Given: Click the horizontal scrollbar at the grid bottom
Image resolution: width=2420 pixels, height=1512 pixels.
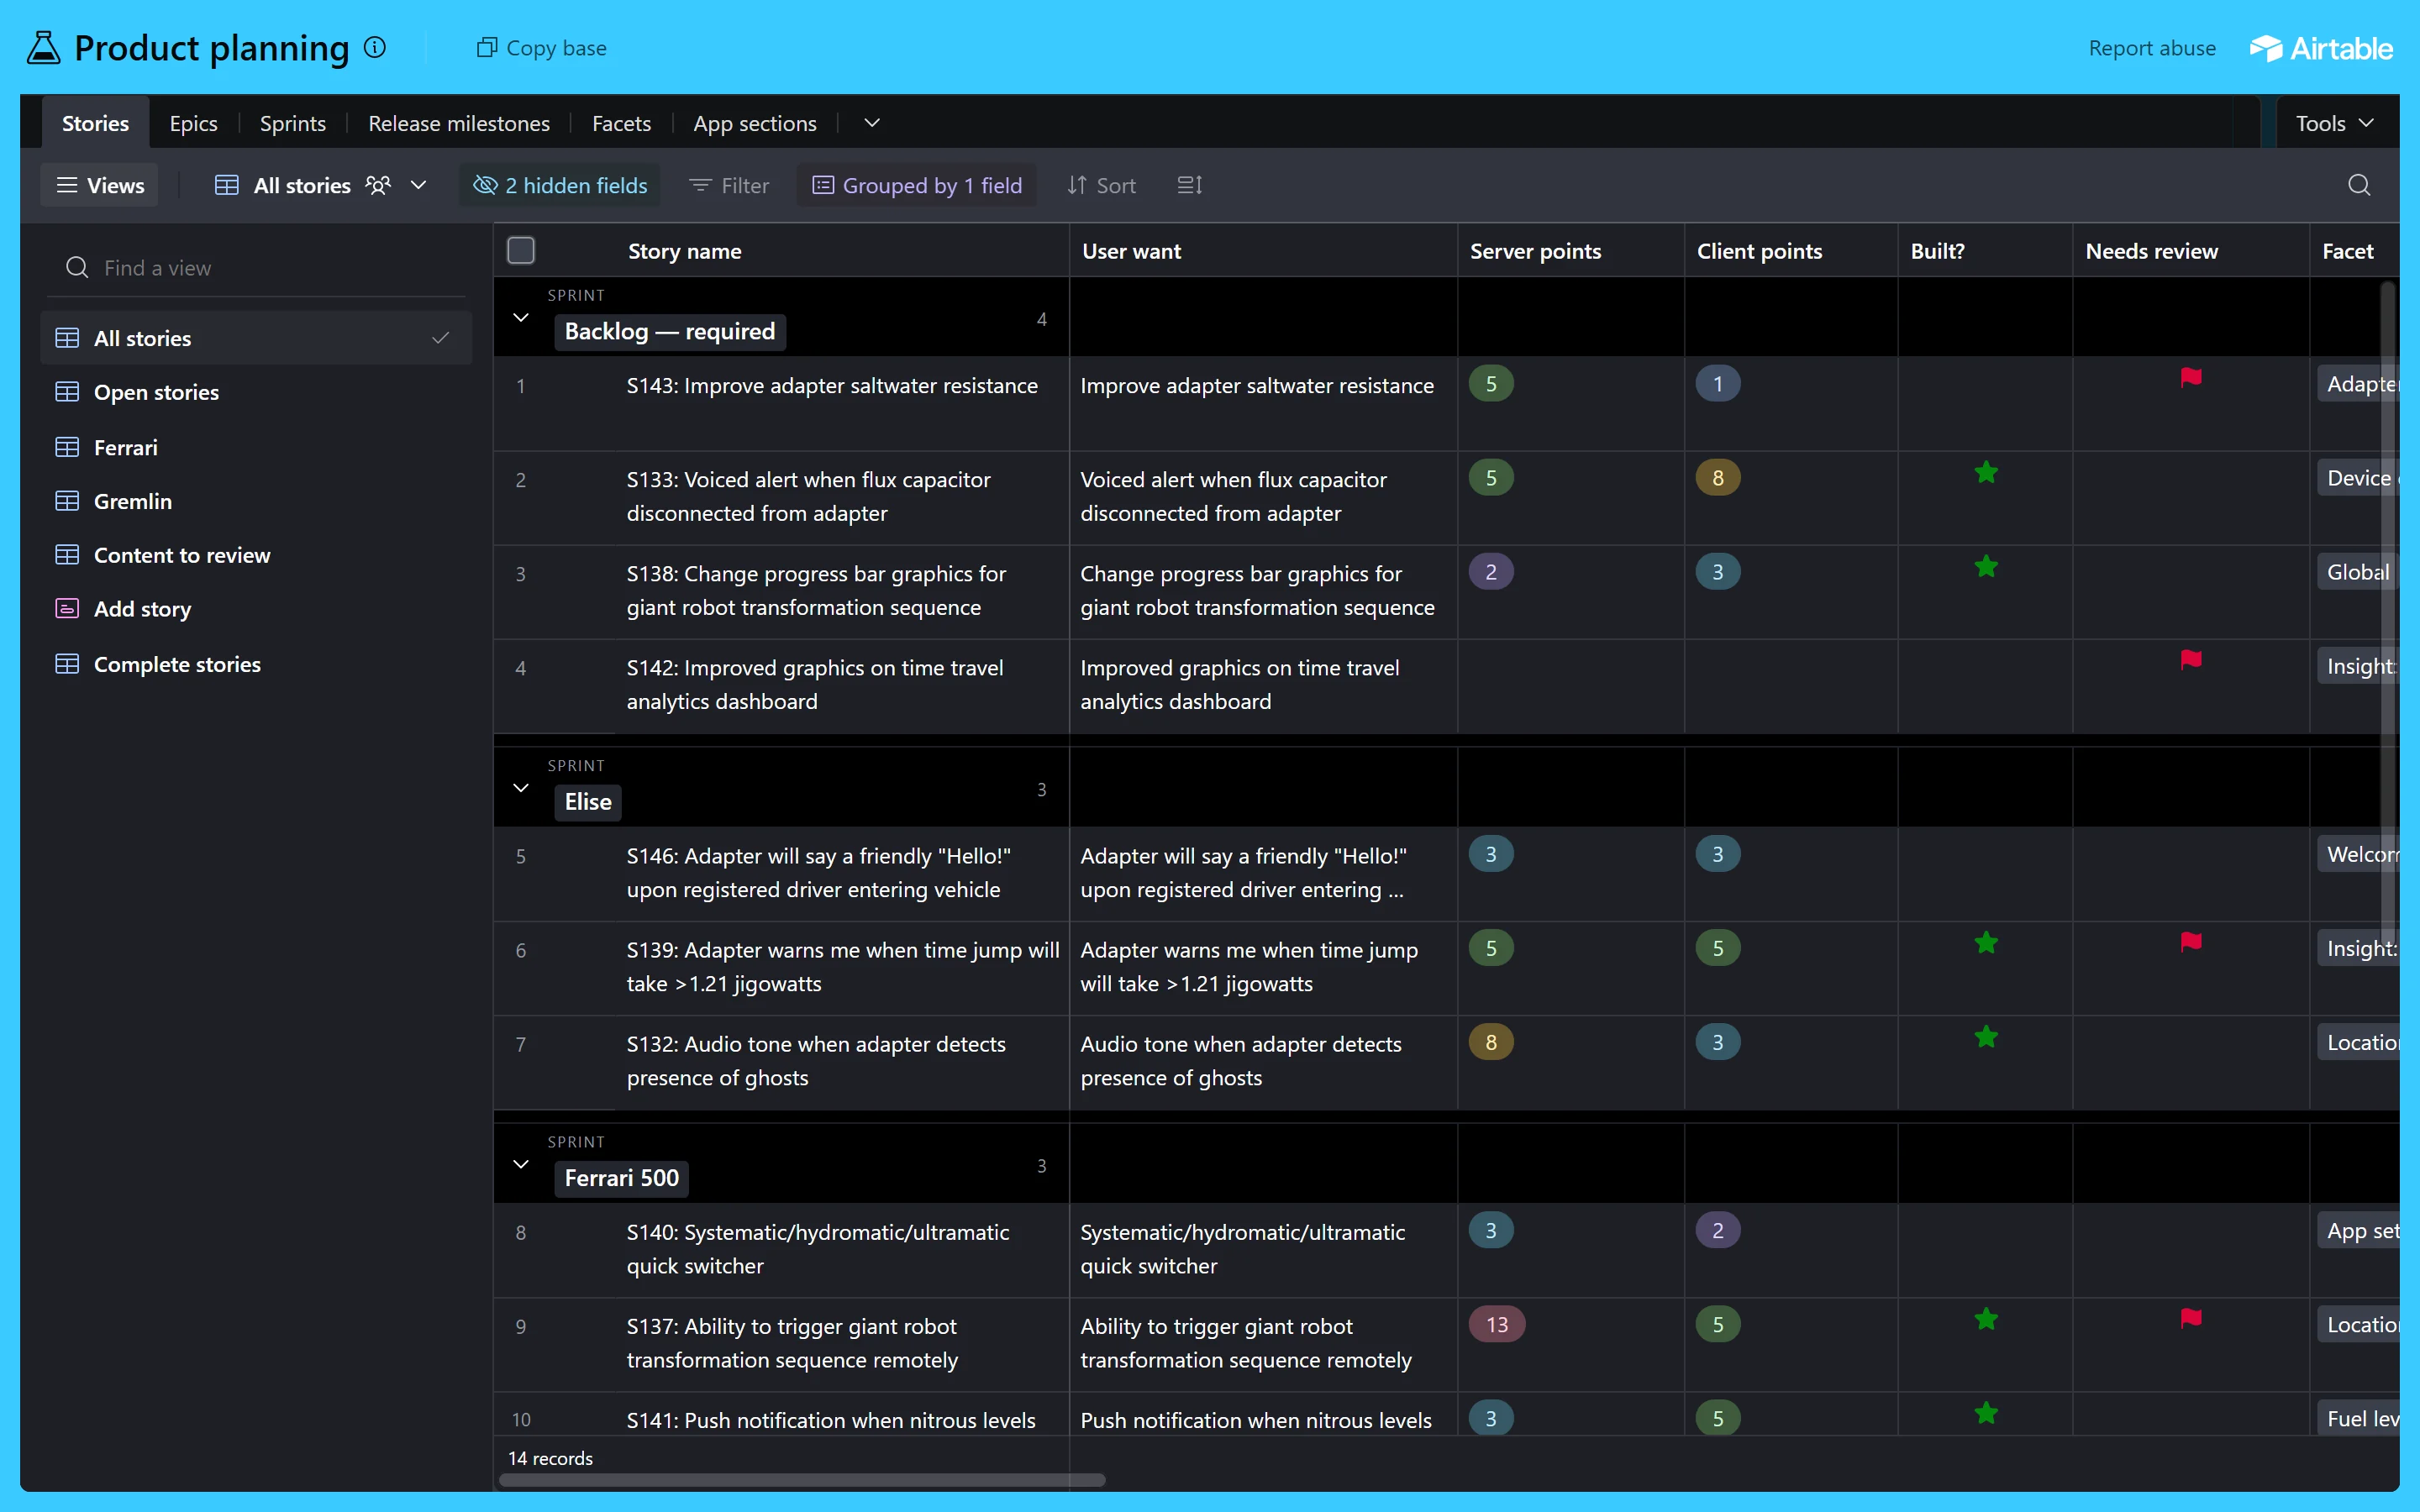Looking at the screenshot, I should click(802, 1480).
